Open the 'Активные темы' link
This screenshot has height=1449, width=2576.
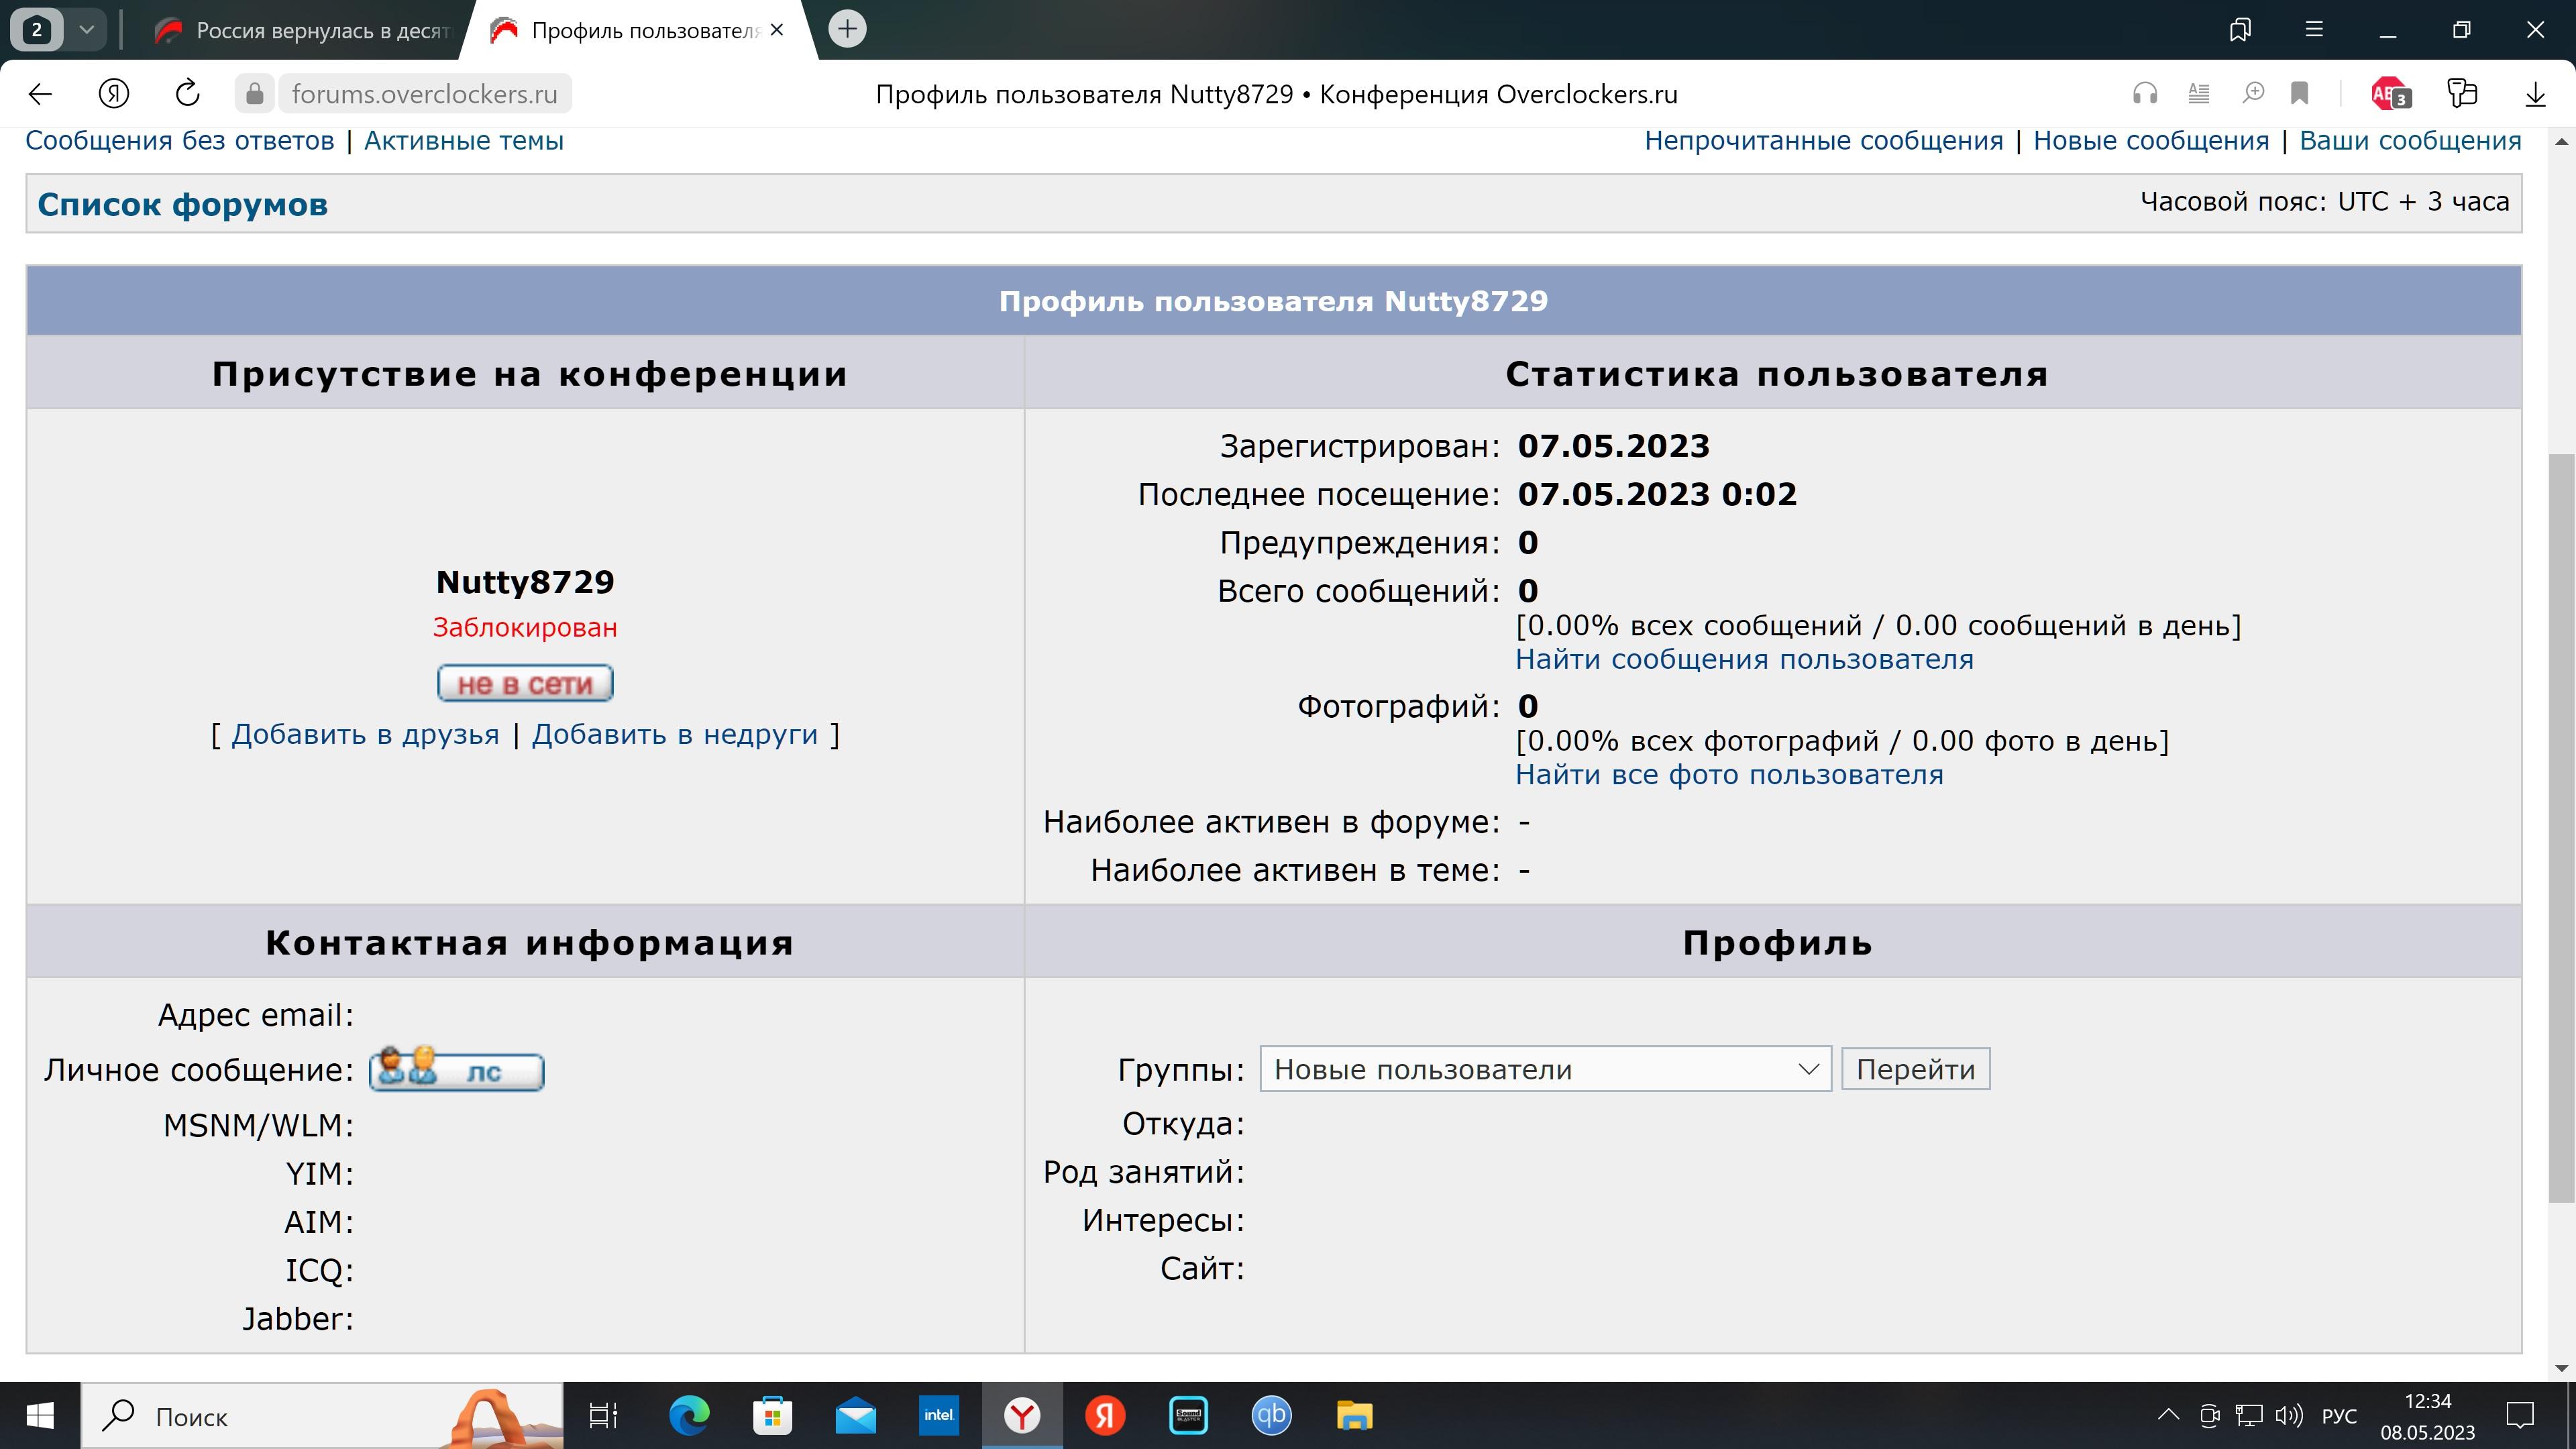(x=464, y=141)
